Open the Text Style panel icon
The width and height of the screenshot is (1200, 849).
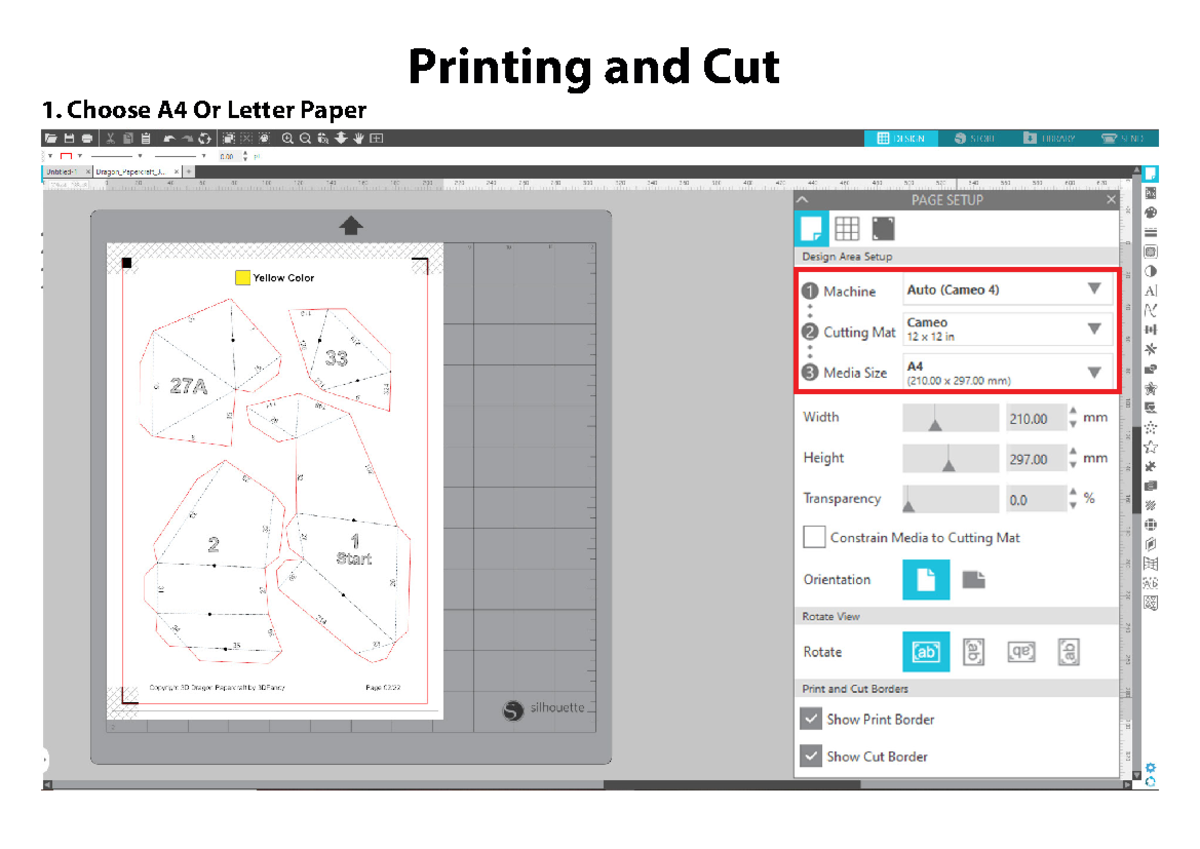click(x=1151, y=290)
